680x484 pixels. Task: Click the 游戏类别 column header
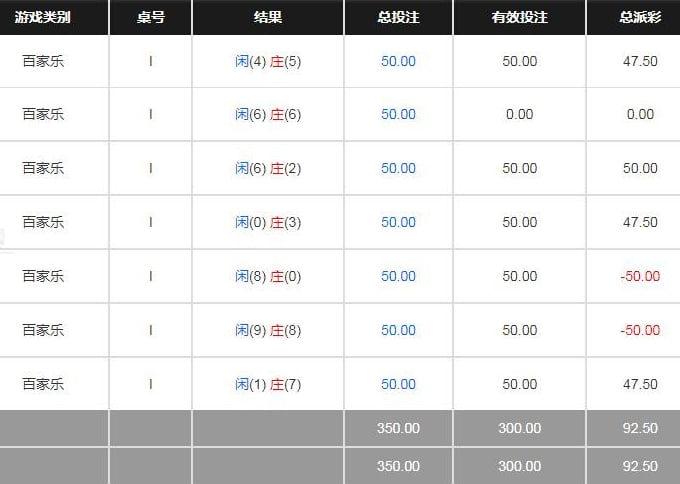(46, 17)
